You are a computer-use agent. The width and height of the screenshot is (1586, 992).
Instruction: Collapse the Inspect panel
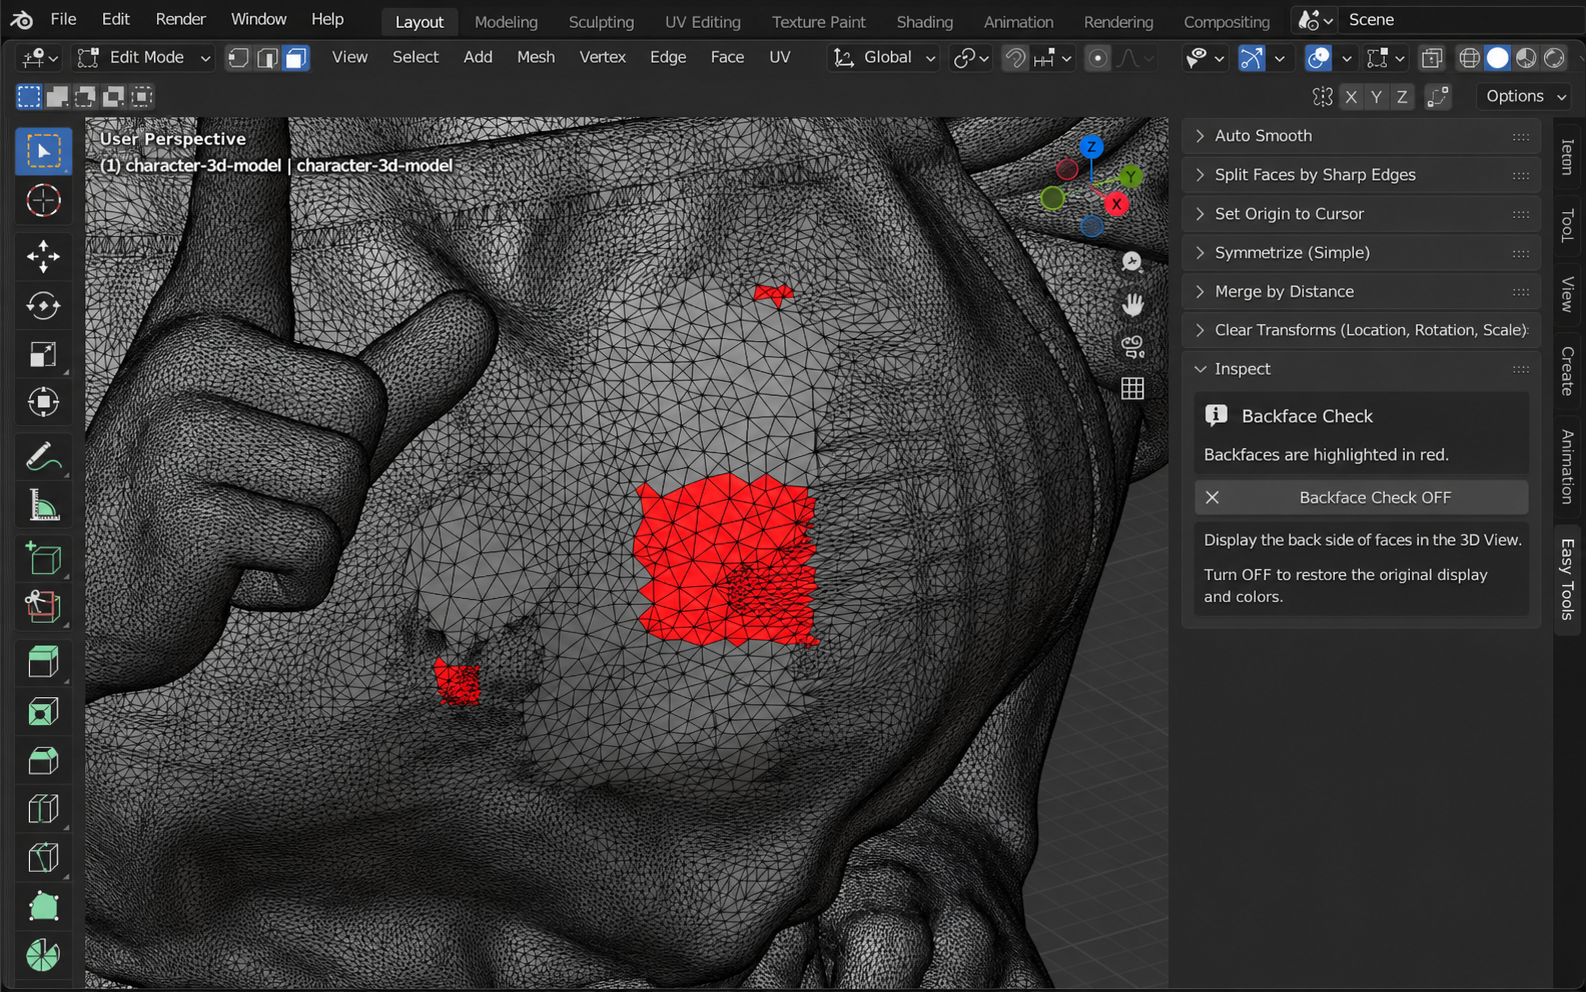point(1361,369)
